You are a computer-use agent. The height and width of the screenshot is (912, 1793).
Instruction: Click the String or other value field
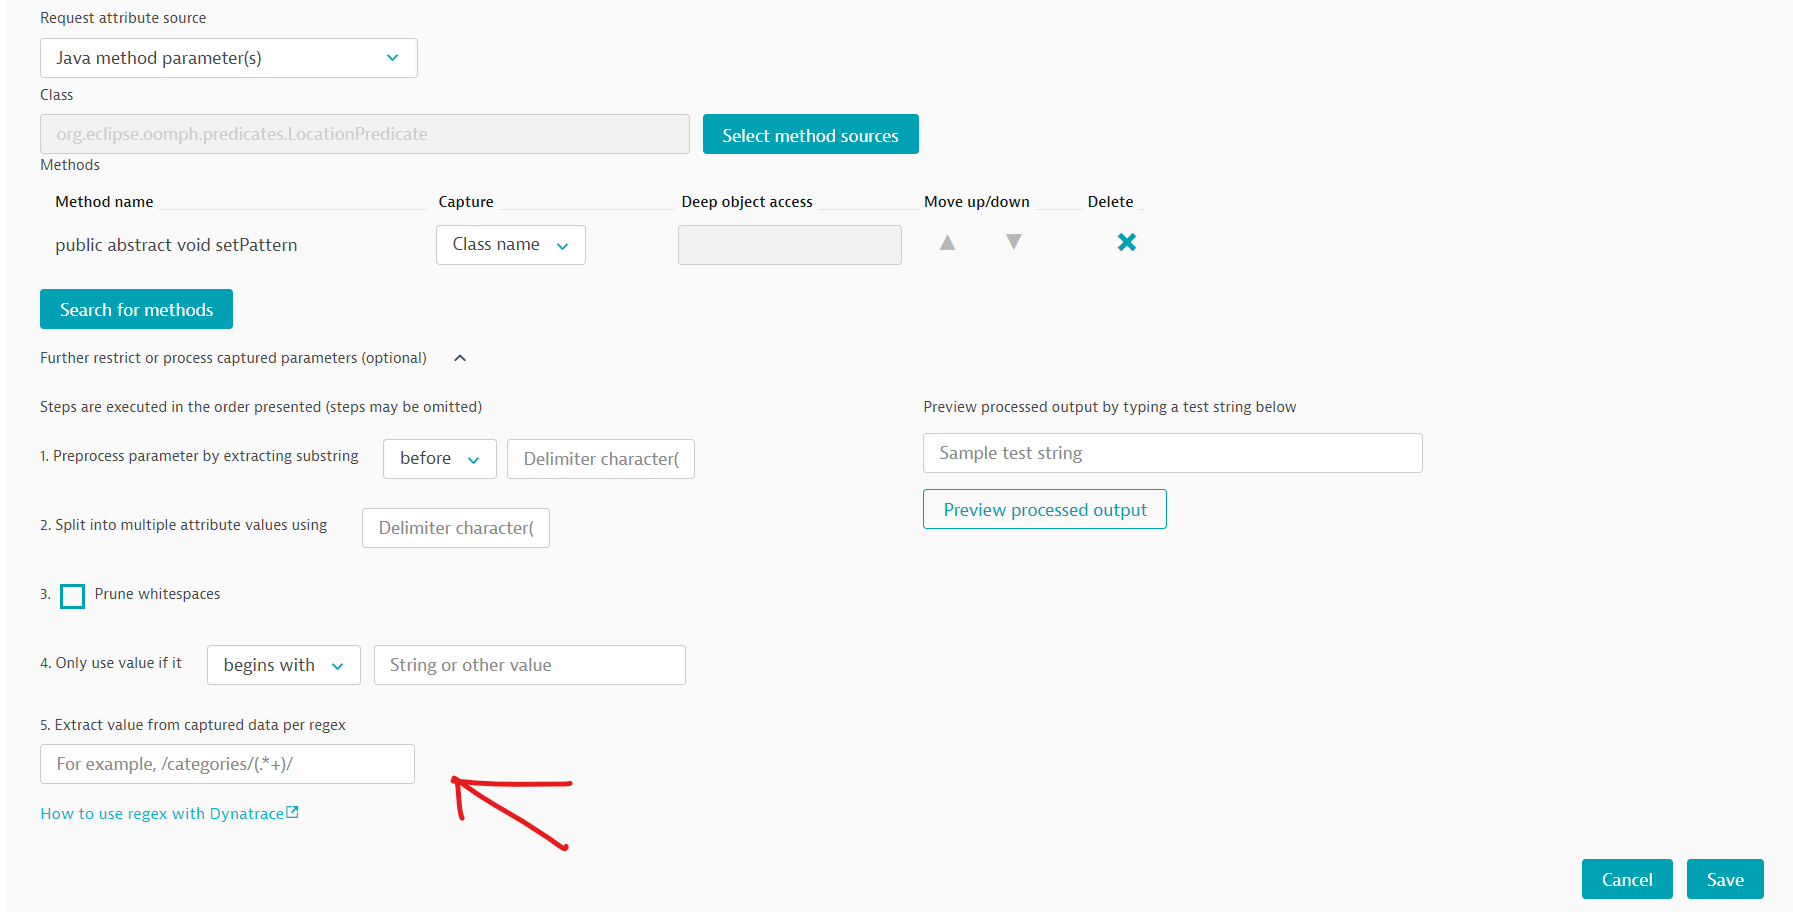529,665
